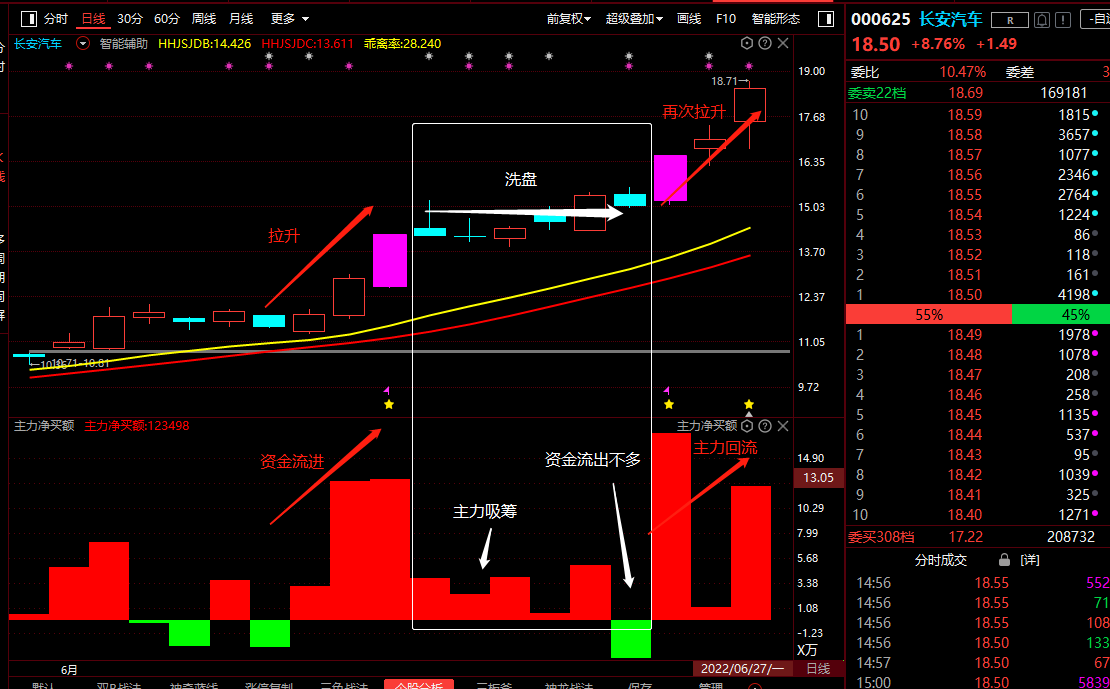Screen dimensions: 1110x689
Task: Click buy level 5 volume 1135
Action: click(1073, 414)
